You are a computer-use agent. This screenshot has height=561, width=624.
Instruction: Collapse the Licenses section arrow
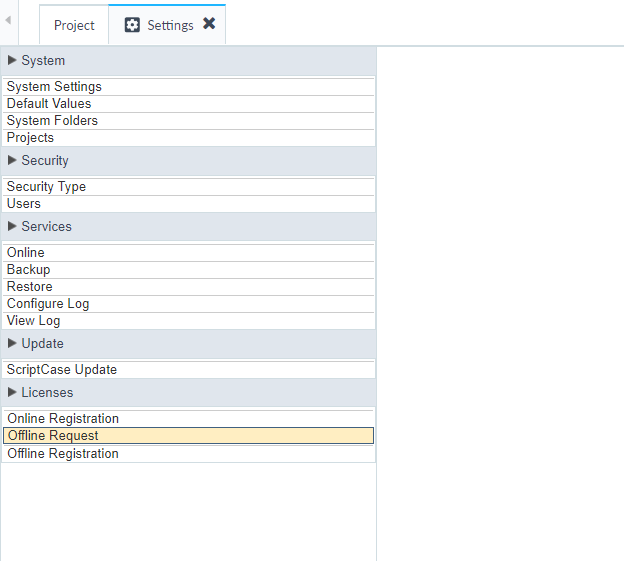(12, 392)
